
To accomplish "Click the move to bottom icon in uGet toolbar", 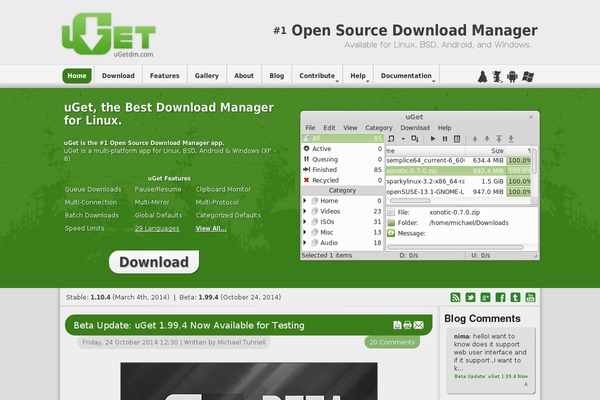I will 511,139.
